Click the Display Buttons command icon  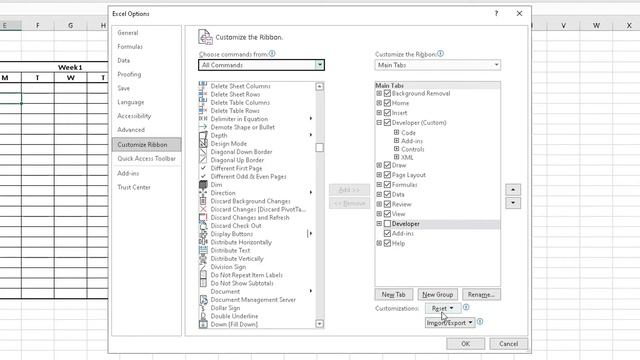point(203,234)
